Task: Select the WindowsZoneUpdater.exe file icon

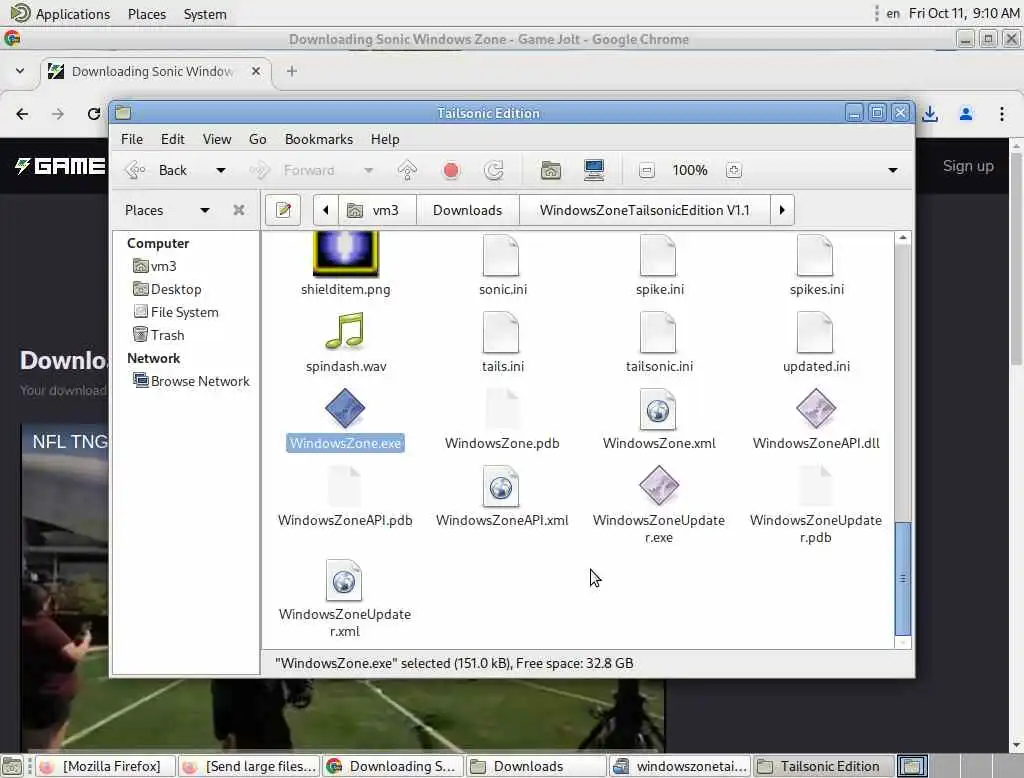Action: [x=659, y=485]
